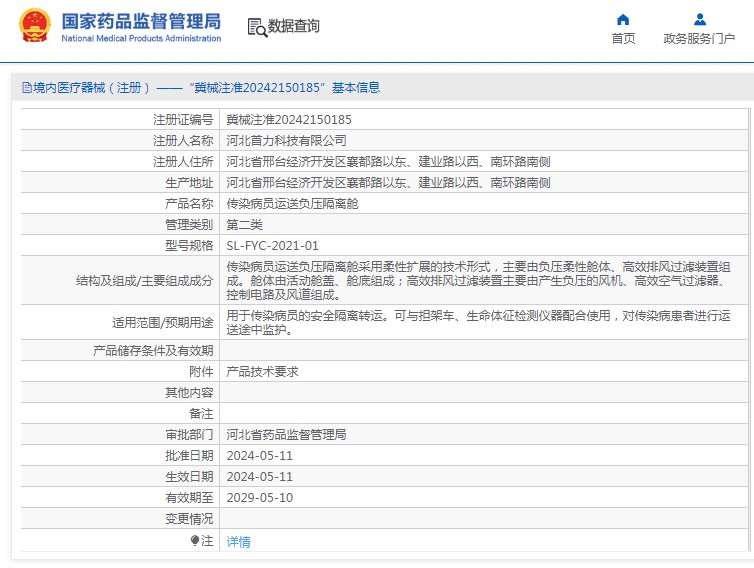Click the 国家药品监督管理局 site title
The width and height of the screenshot is (754, 568).
(x=141, y=21)
